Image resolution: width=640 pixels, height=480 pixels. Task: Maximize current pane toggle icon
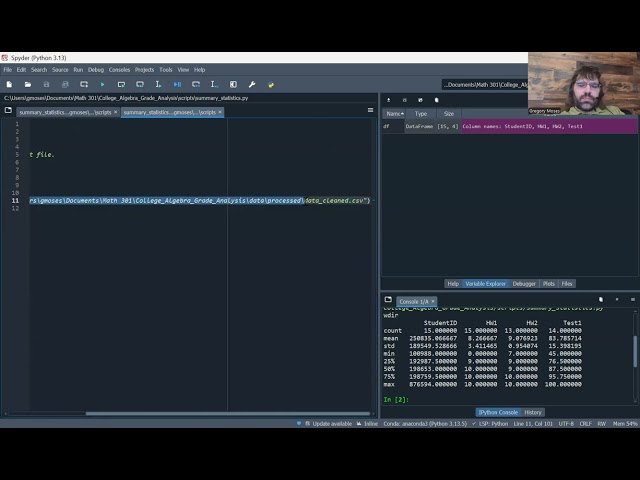pyautogui.click(x=233, y=84)
